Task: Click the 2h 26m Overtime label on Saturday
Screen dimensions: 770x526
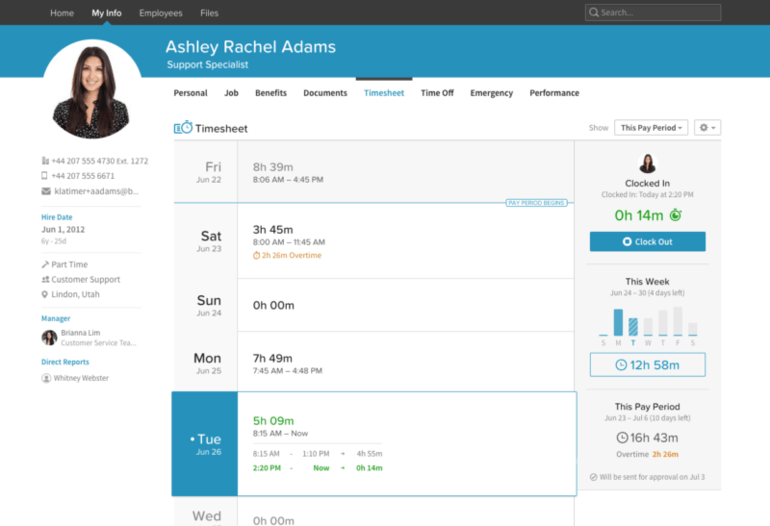Action: (x=291, y=255)
